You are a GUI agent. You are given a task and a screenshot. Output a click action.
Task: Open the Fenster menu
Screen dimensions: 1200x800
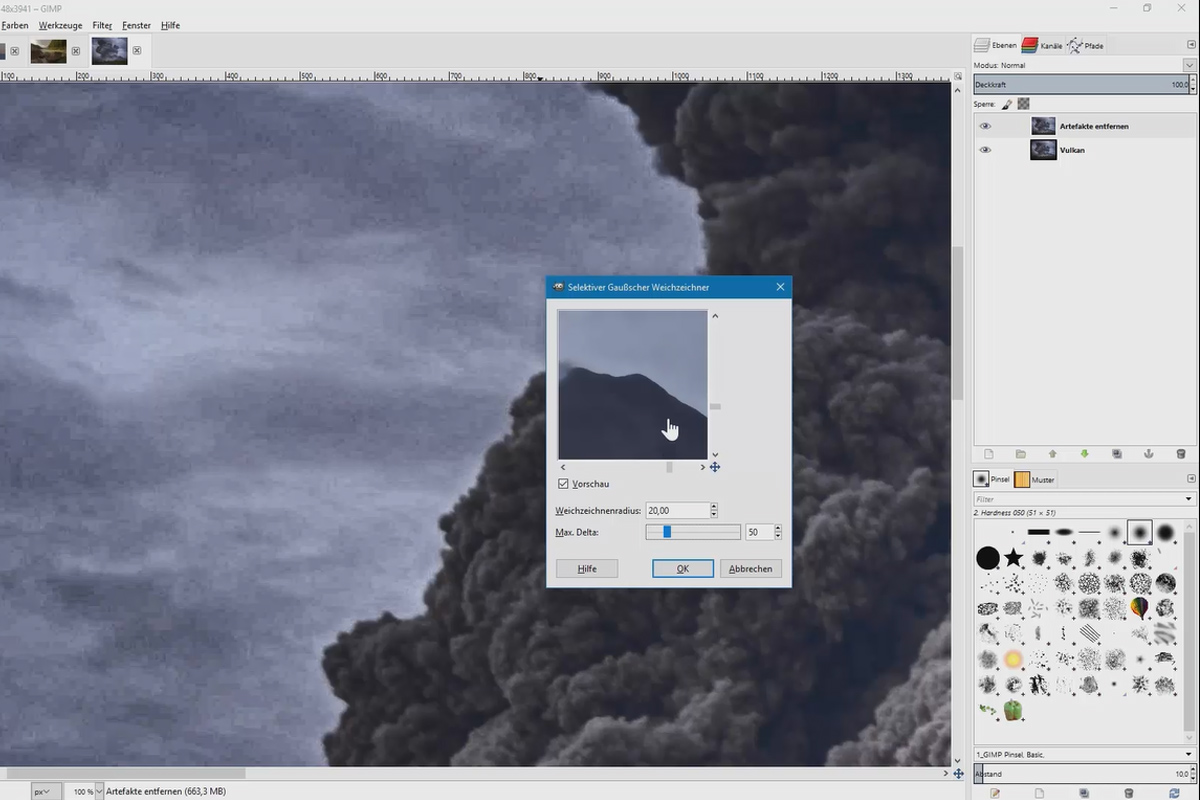137,25
